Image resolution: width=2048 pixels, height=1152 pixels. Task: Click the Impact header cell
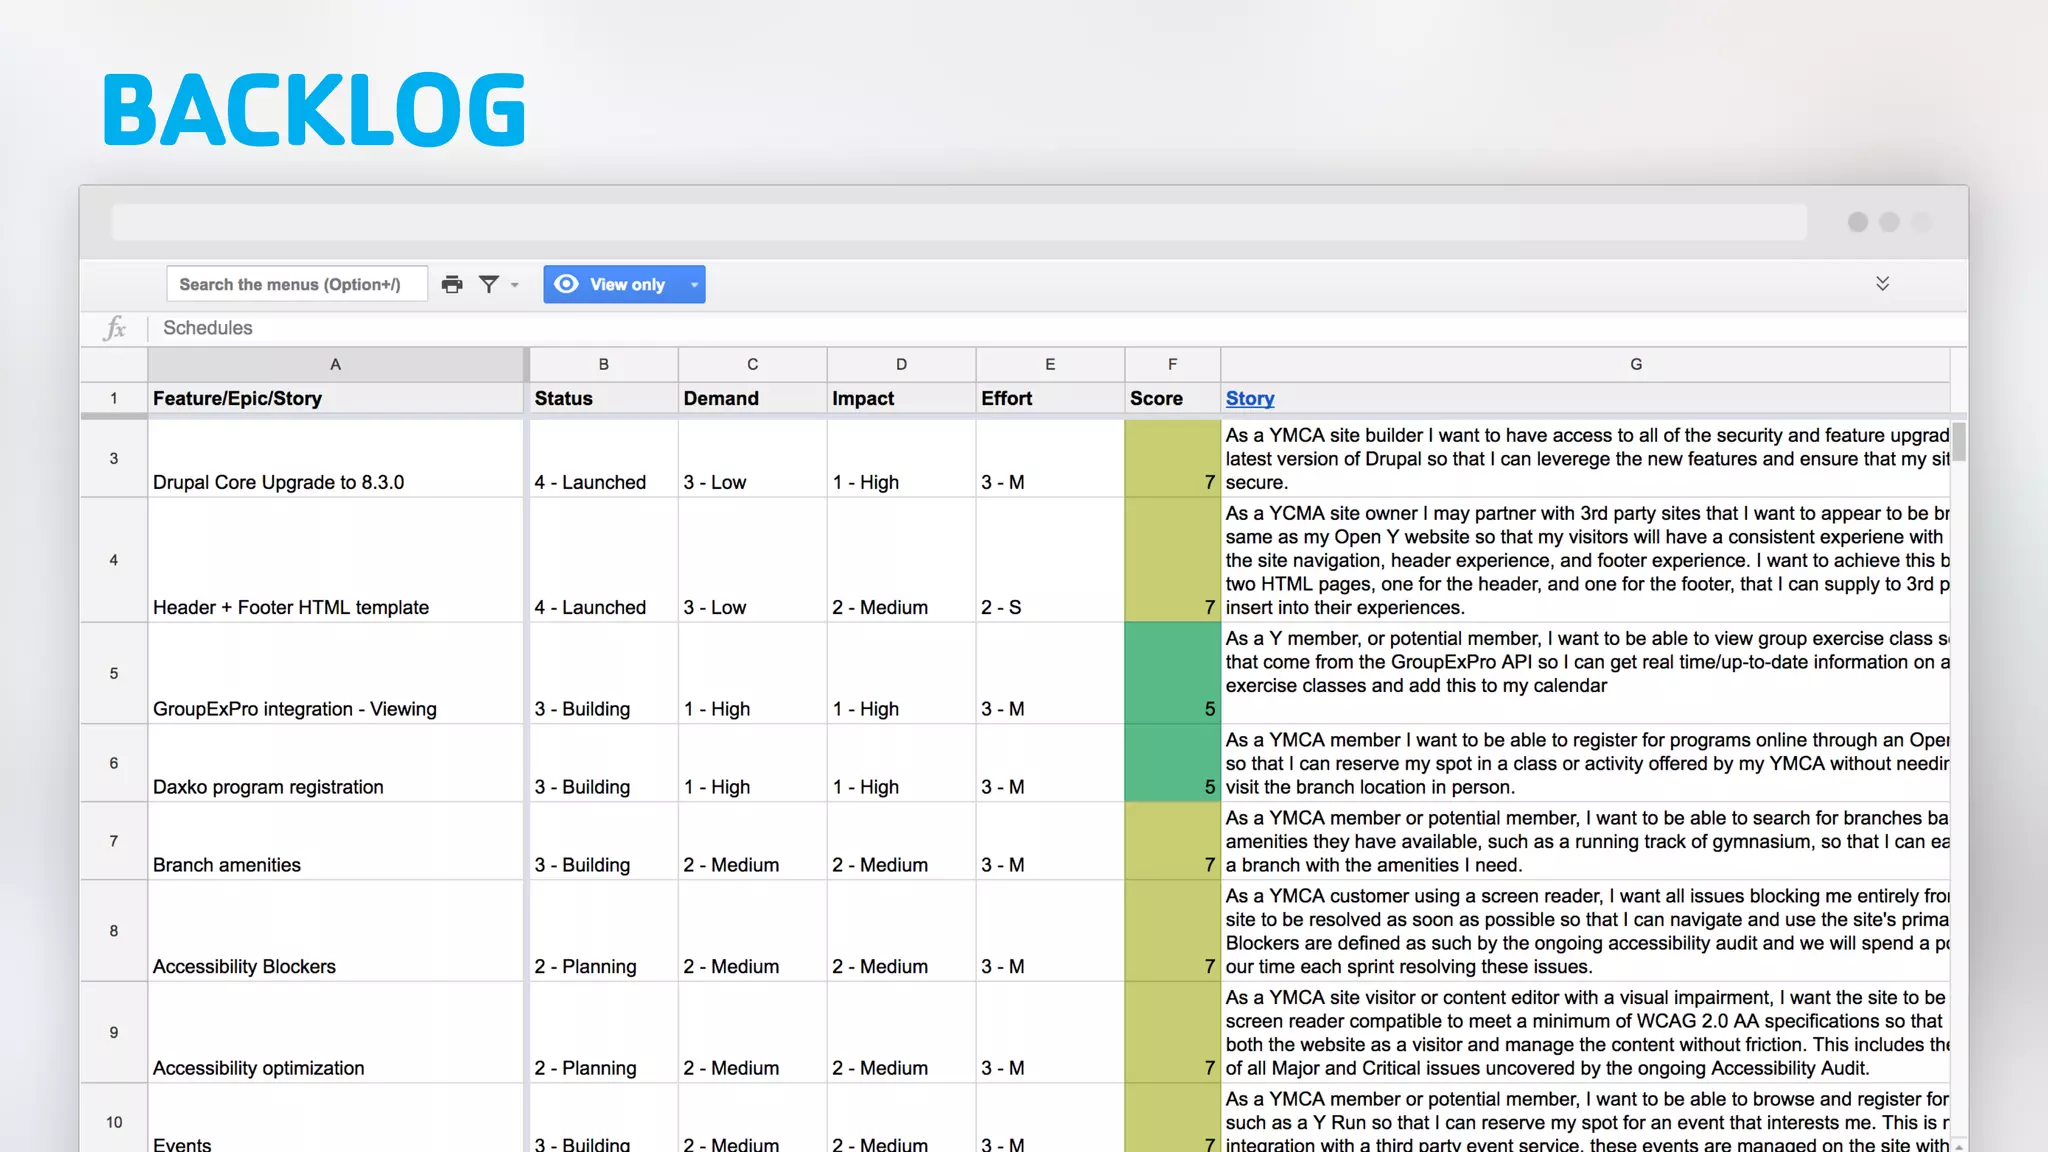pos(902,398)
